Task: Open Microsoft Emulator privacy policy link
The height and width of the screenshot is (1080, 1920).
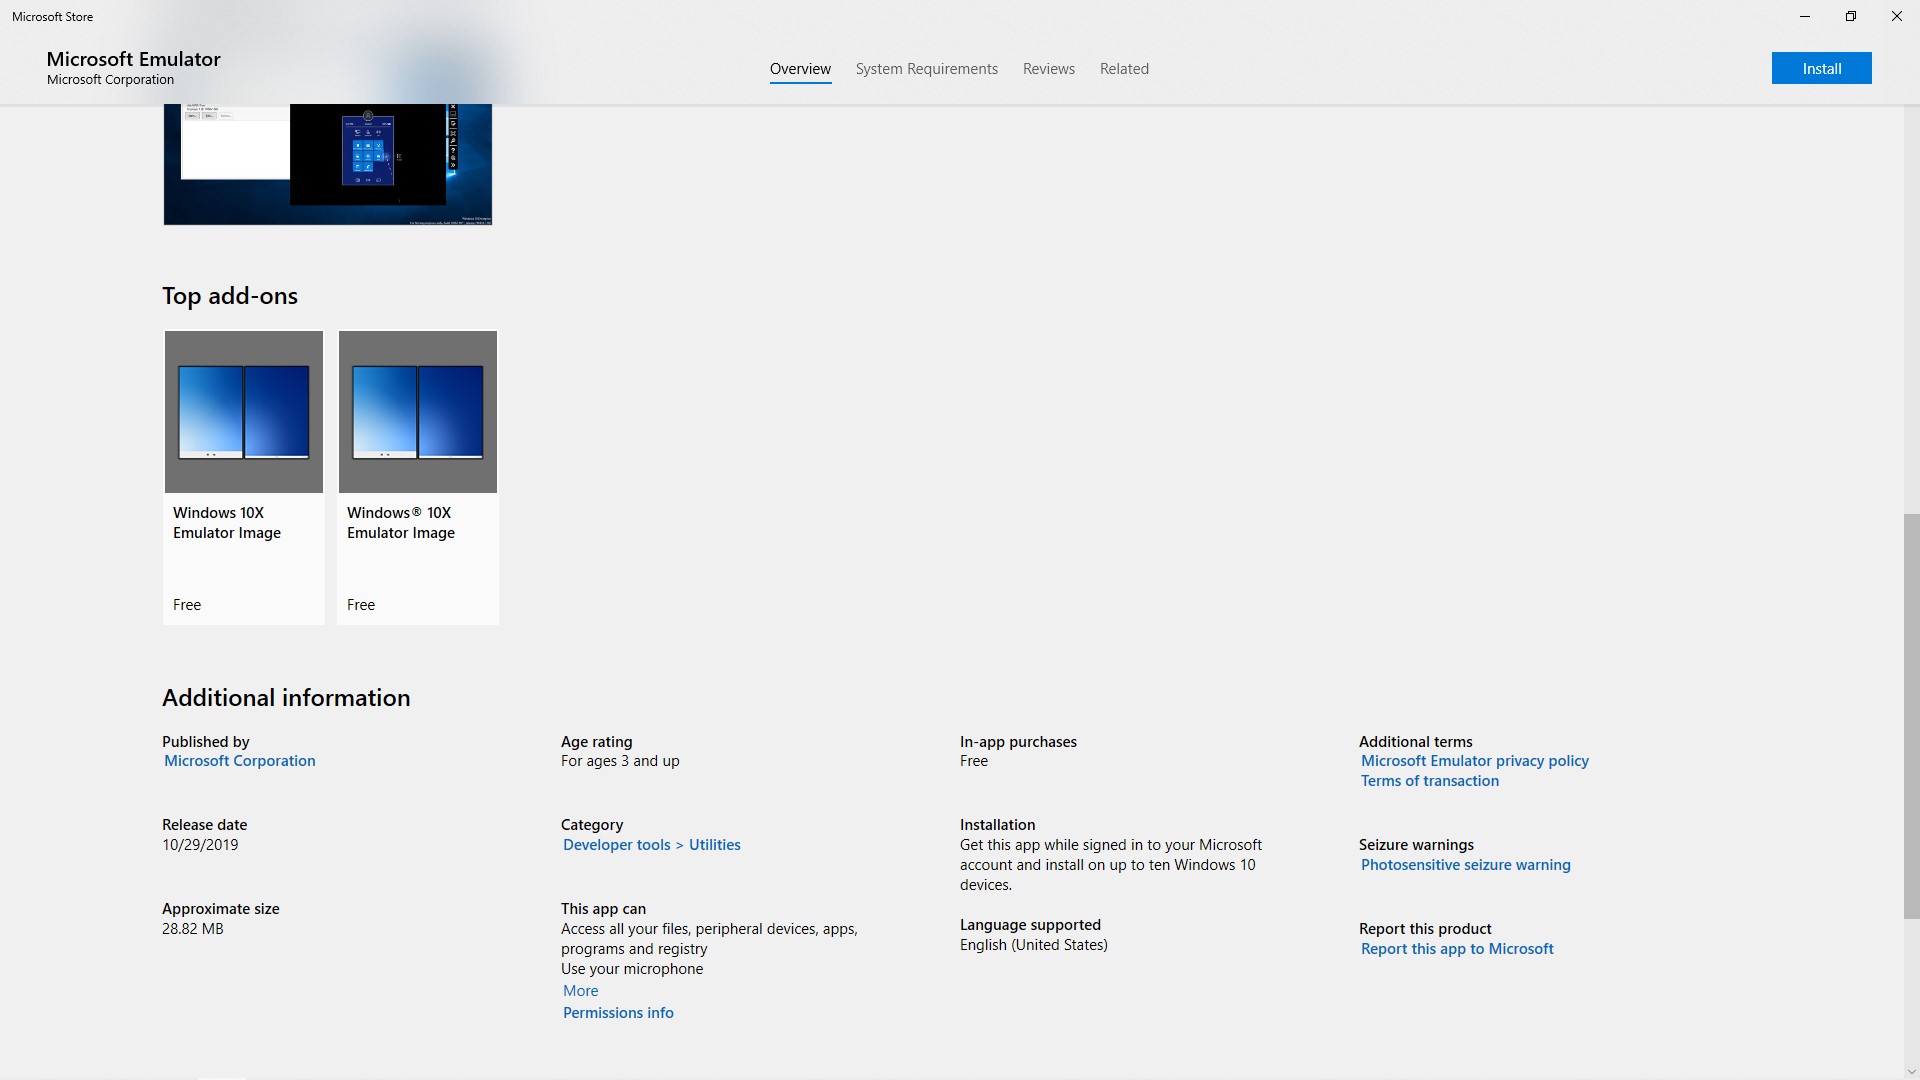Action: click(x=1475, y=761)
